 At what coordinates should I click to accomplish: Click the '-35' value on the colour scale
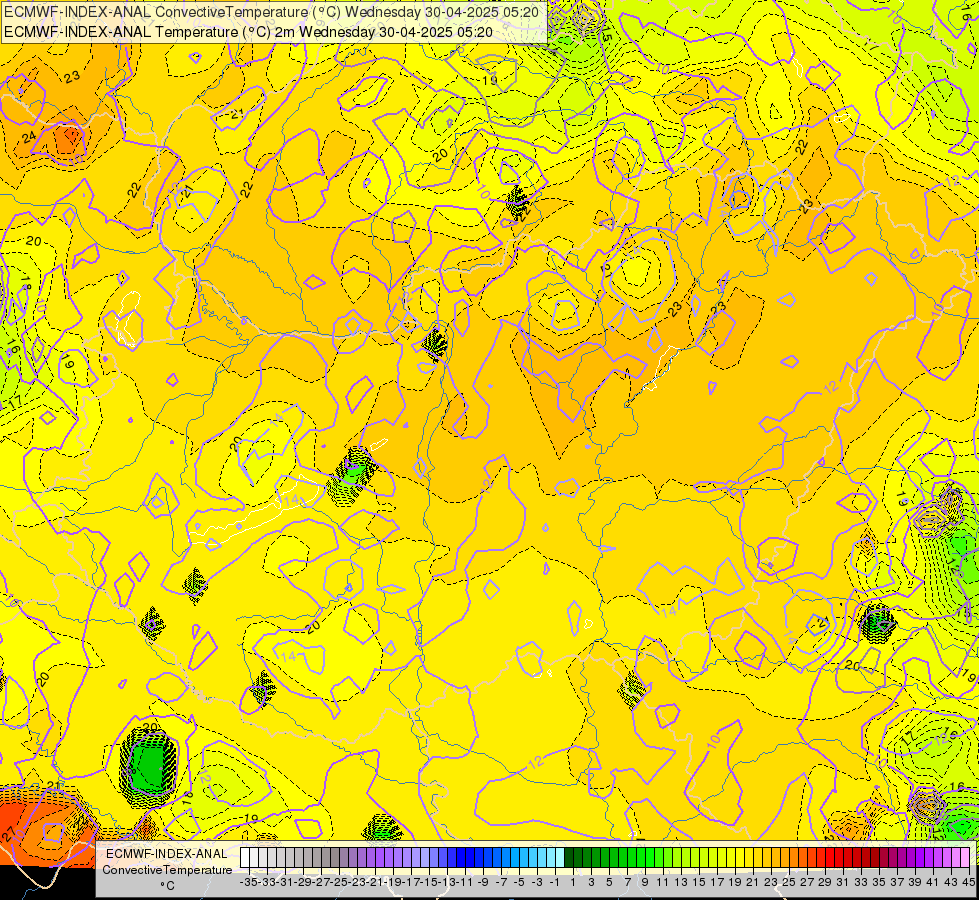point(248,883)
